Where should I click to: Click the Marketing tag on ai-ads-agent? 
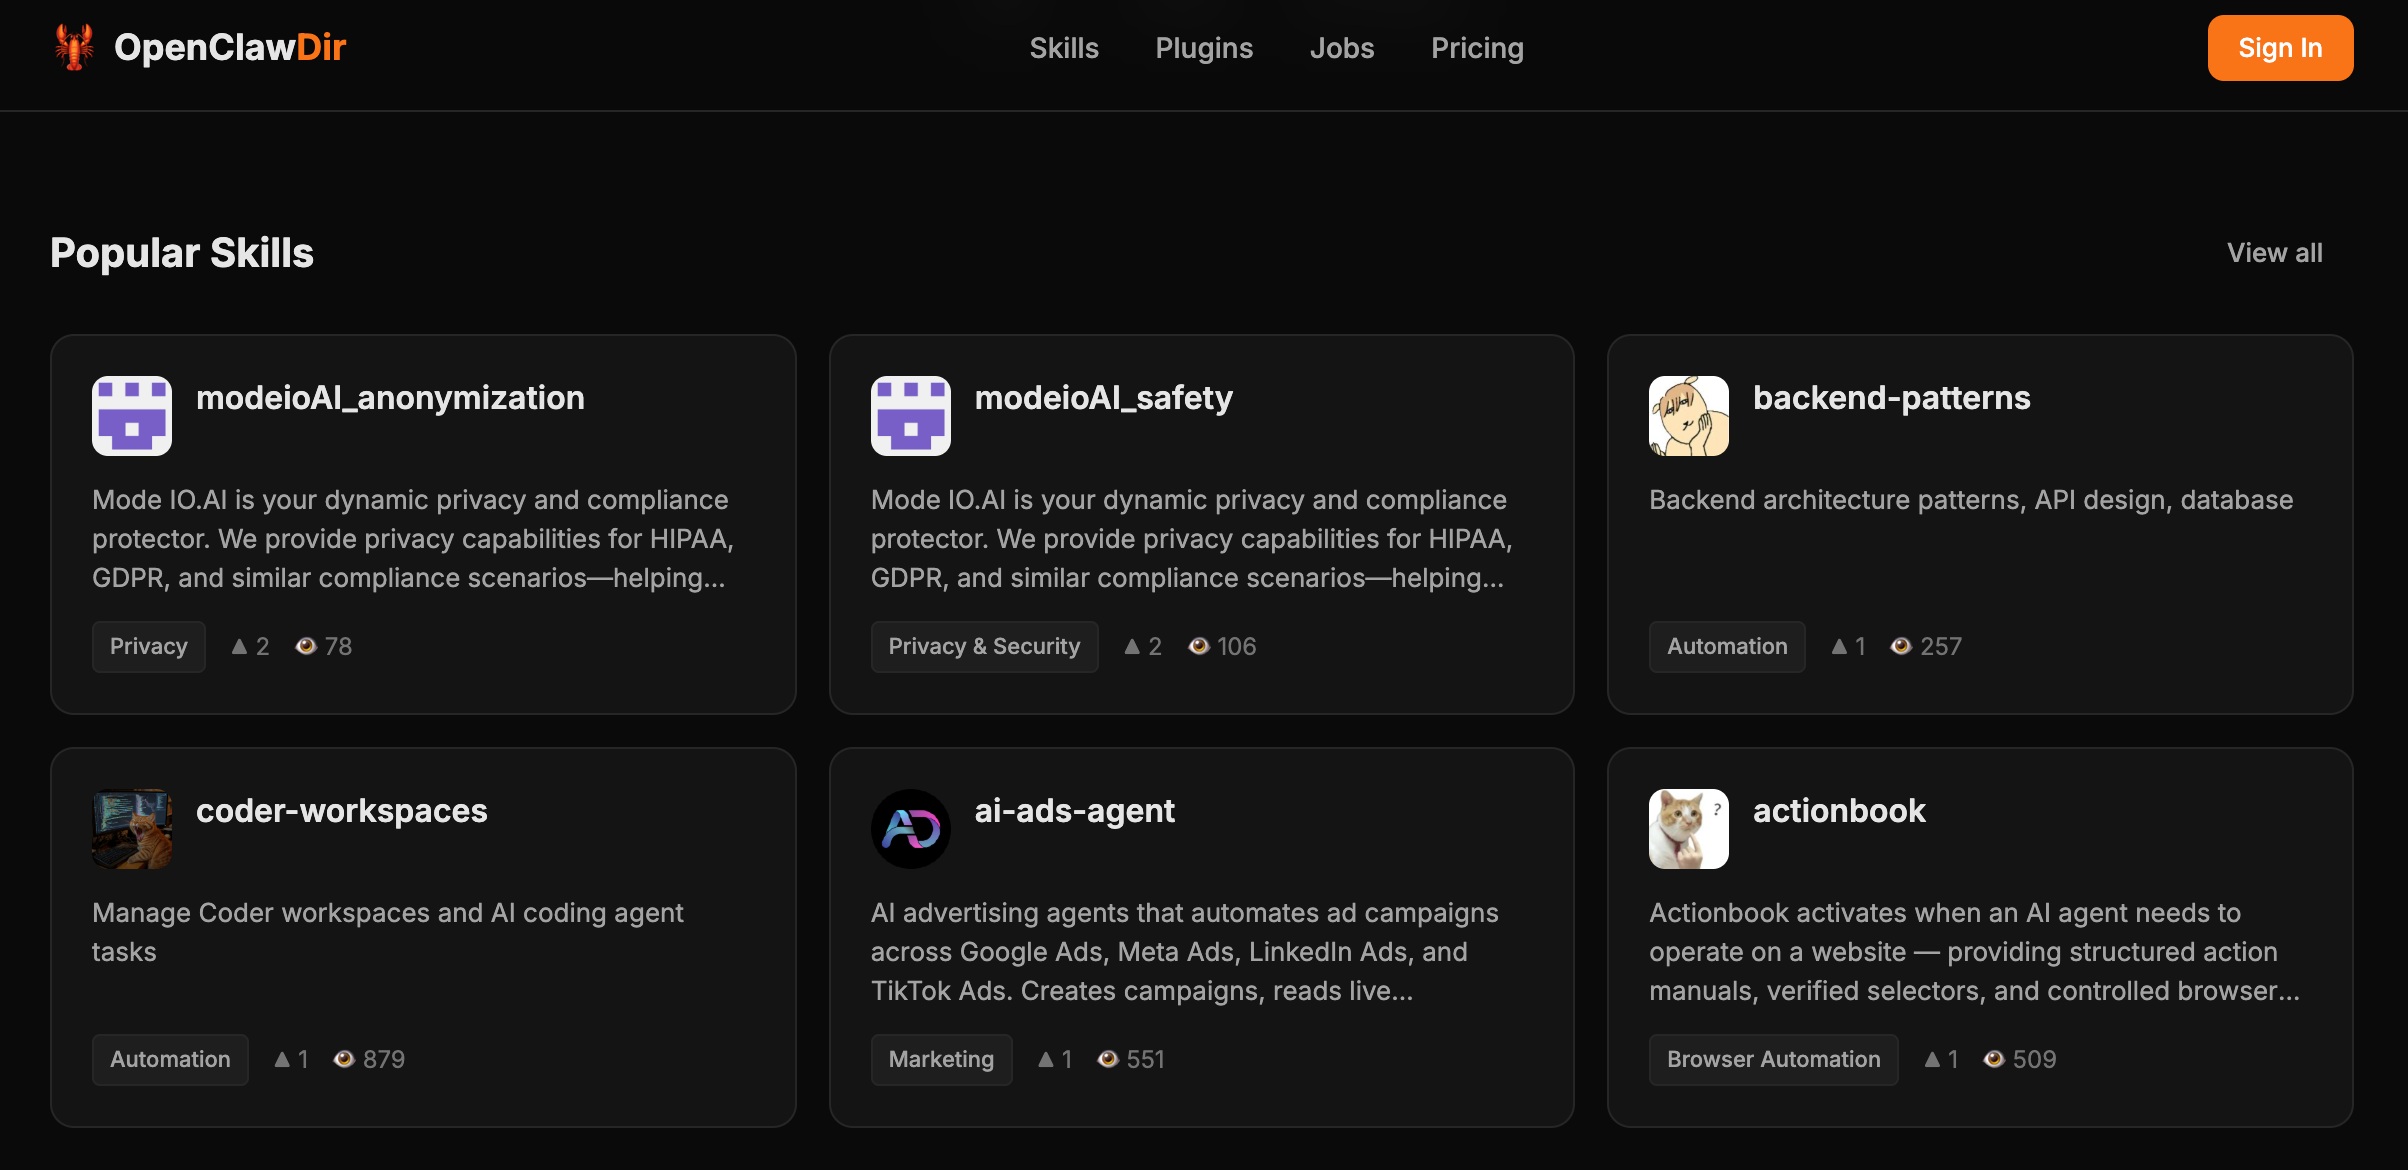[x=941, y=1060]
